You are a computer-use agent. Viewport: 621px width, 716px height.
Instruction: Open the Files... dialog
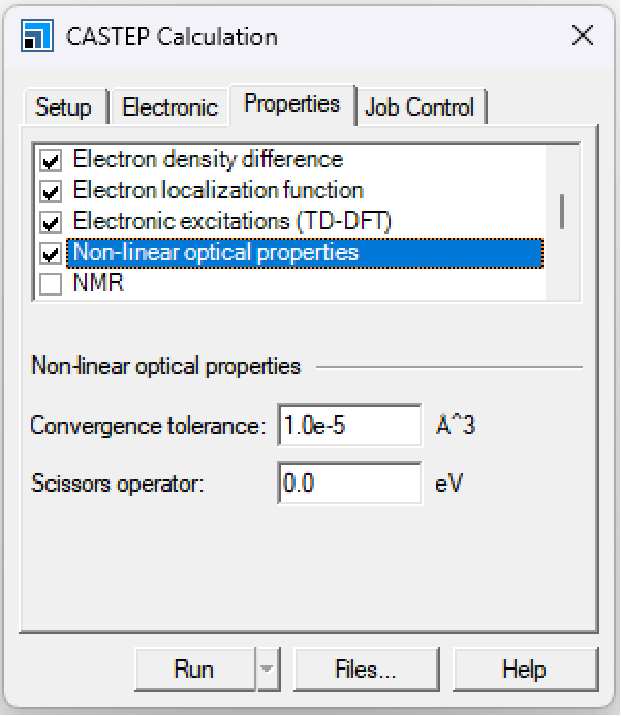pyautogui.click(x=366, y=669)
